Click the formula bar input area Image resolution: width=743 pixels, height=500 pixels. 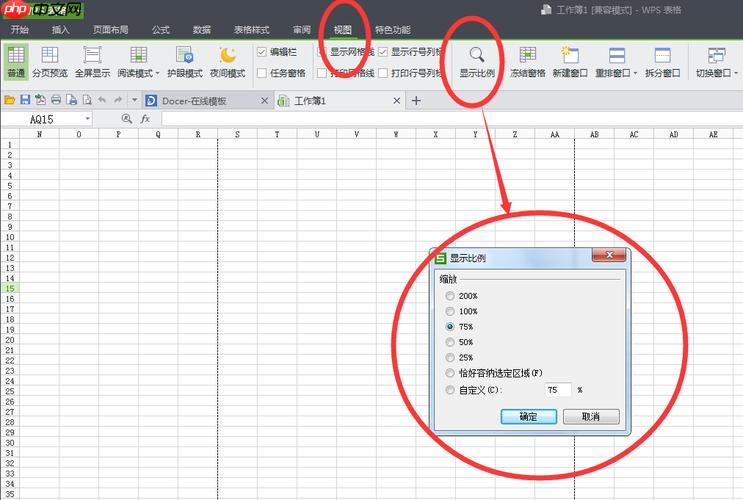(x=452, y=119)
